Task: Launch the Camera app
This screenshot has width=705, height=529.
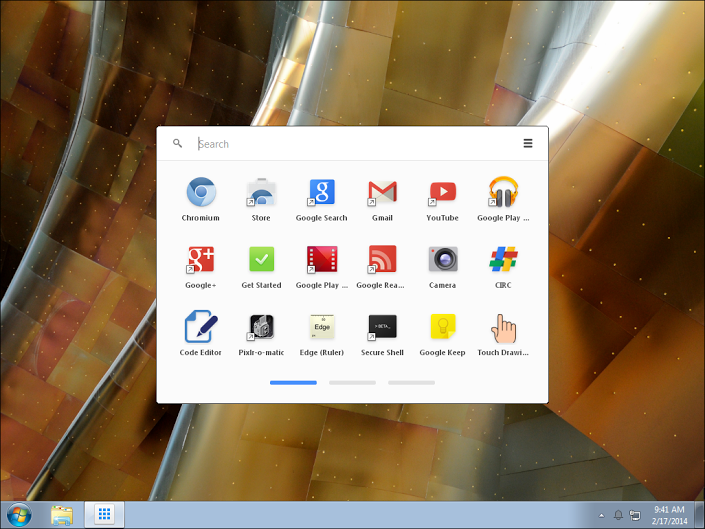Action: [x=442, y=259]
